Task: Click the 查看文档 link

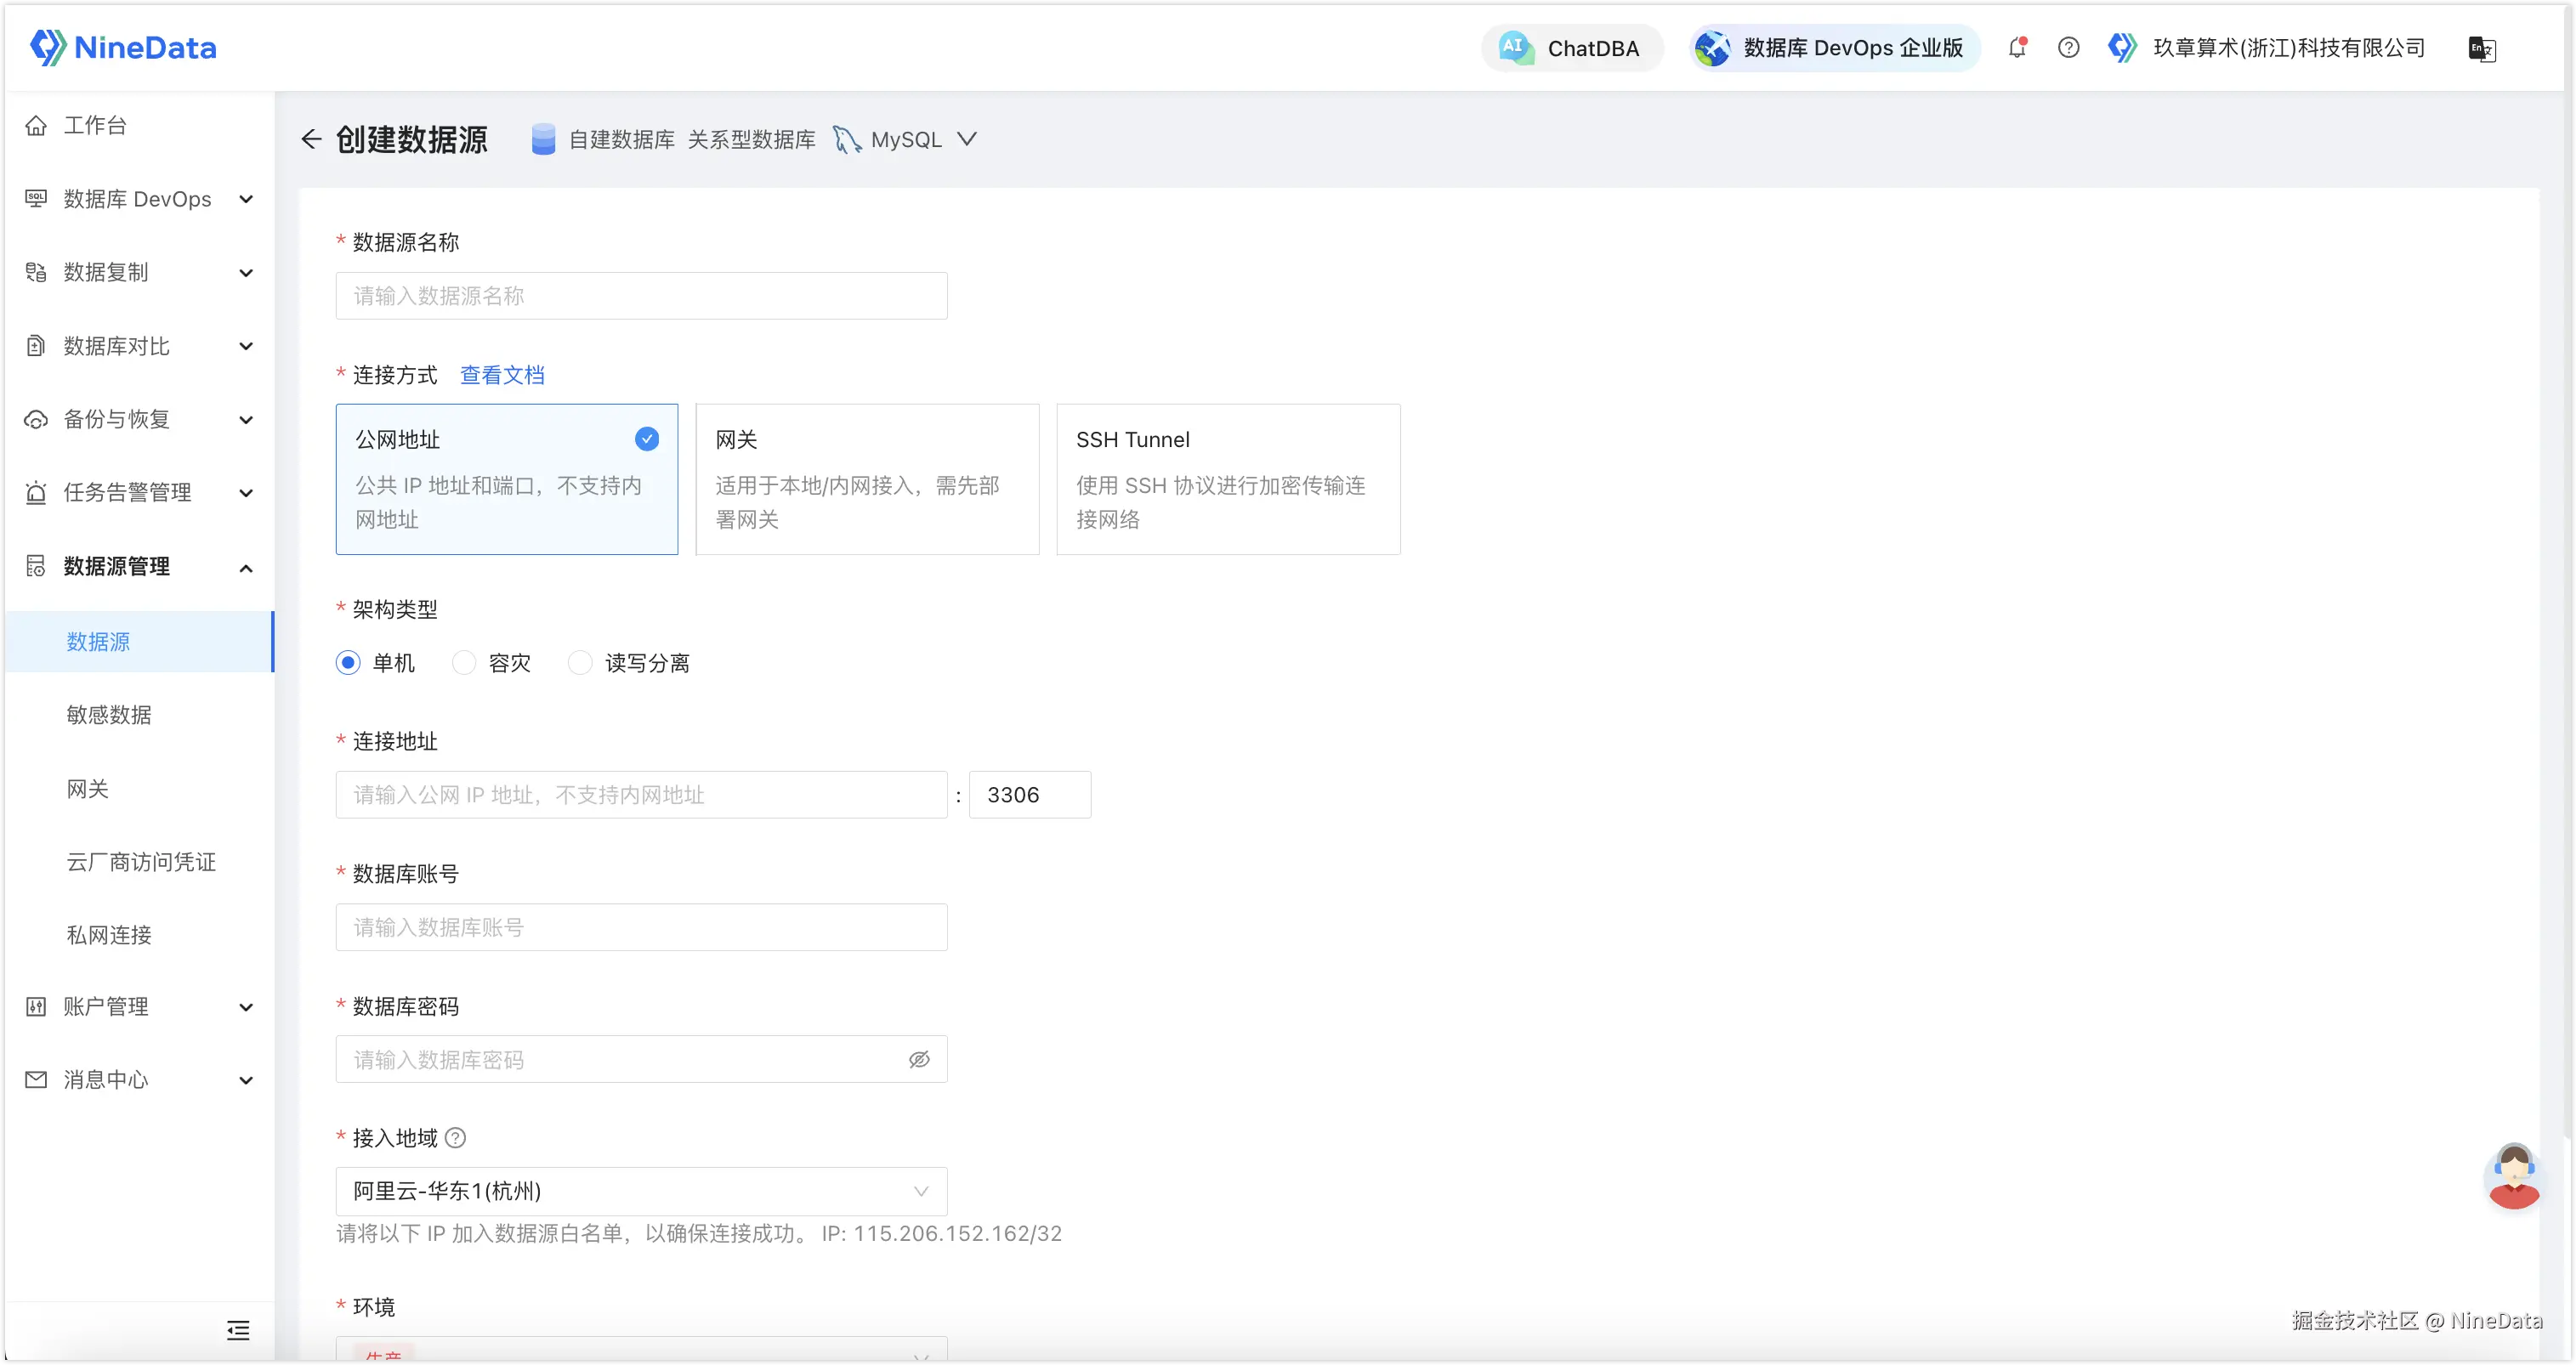Action: tap(502, 375)
